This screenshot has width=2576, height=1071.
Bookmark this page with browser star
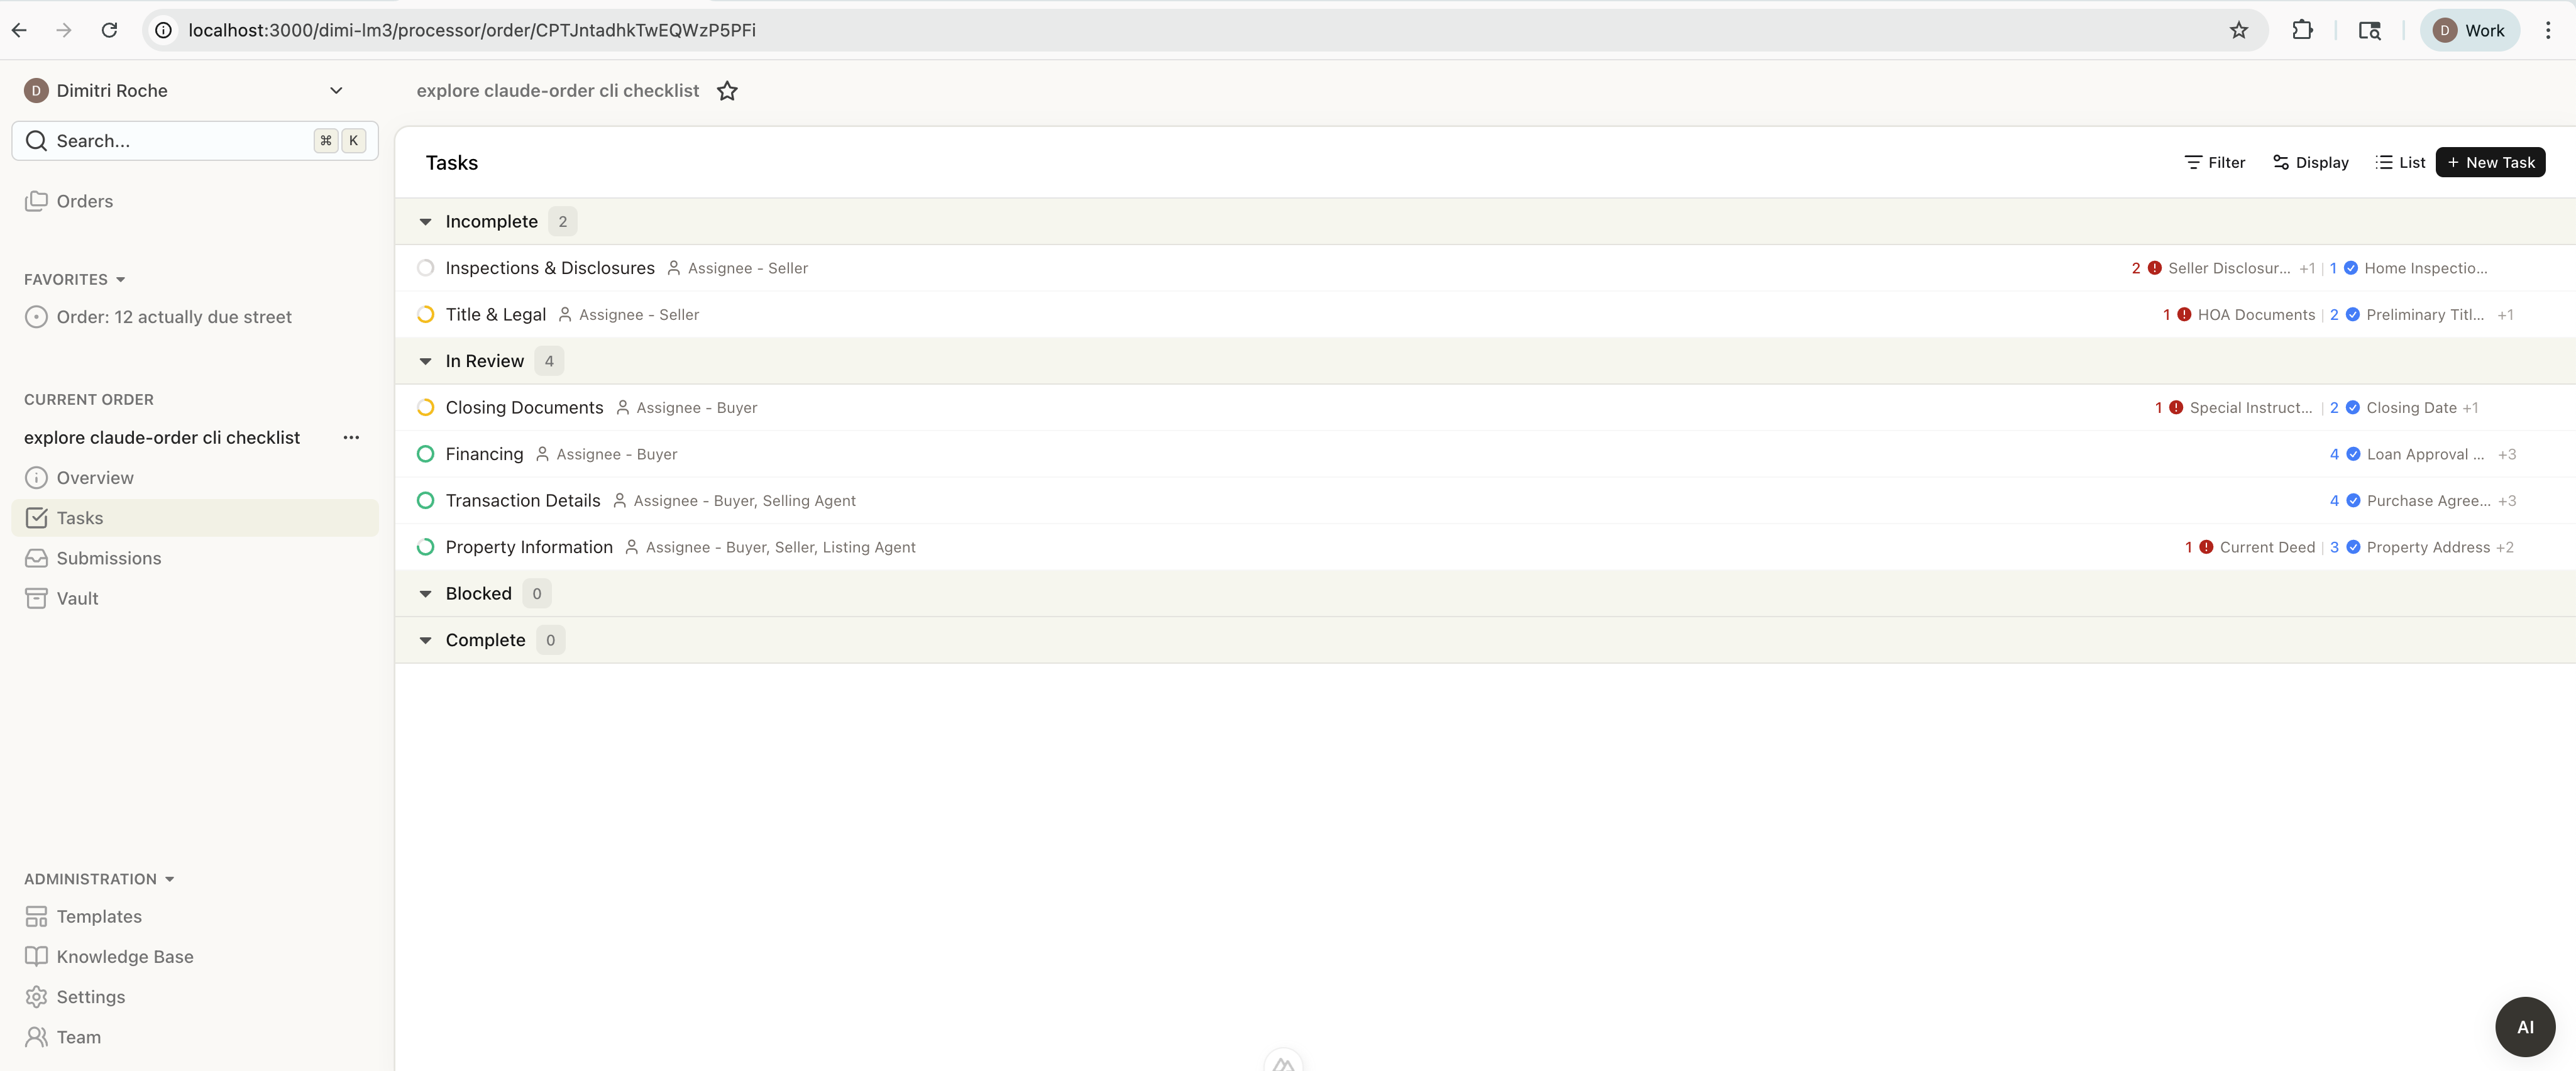pos(2238,30)
